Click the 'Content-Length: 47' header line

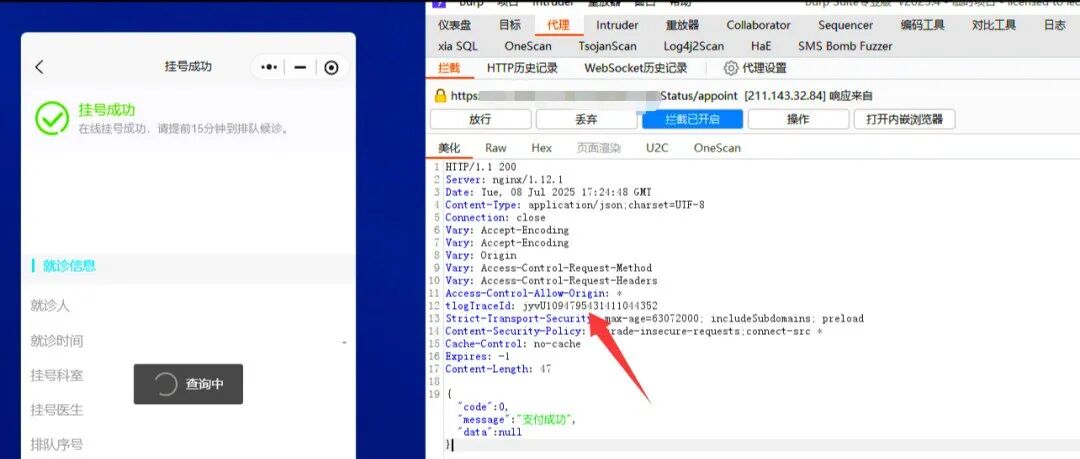click(498, 369)
